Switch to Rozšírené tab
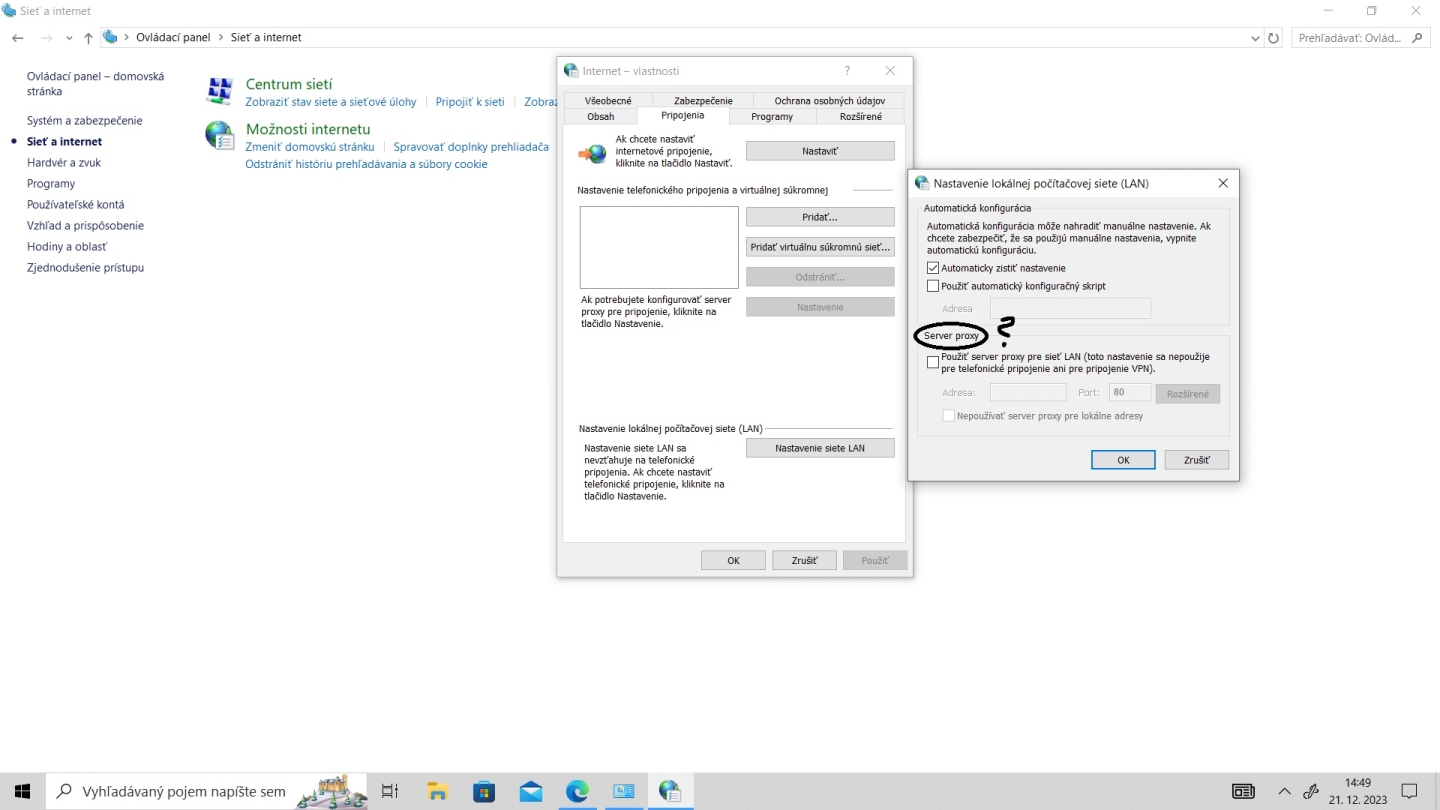This screenshot has width=1440, height=810. tap(861, 117)
